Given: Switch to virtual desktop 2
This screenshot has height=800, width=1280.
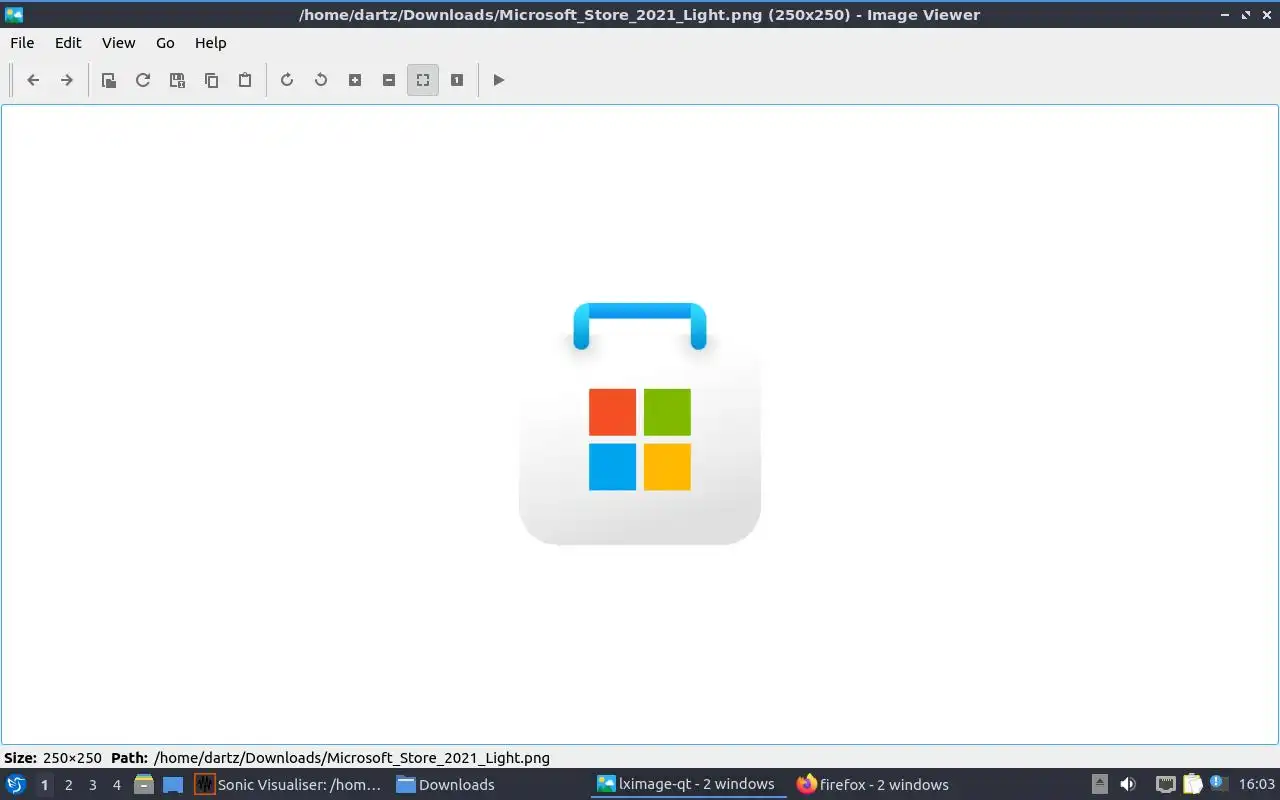Looking at the screenshot, I should coord(68,785).
